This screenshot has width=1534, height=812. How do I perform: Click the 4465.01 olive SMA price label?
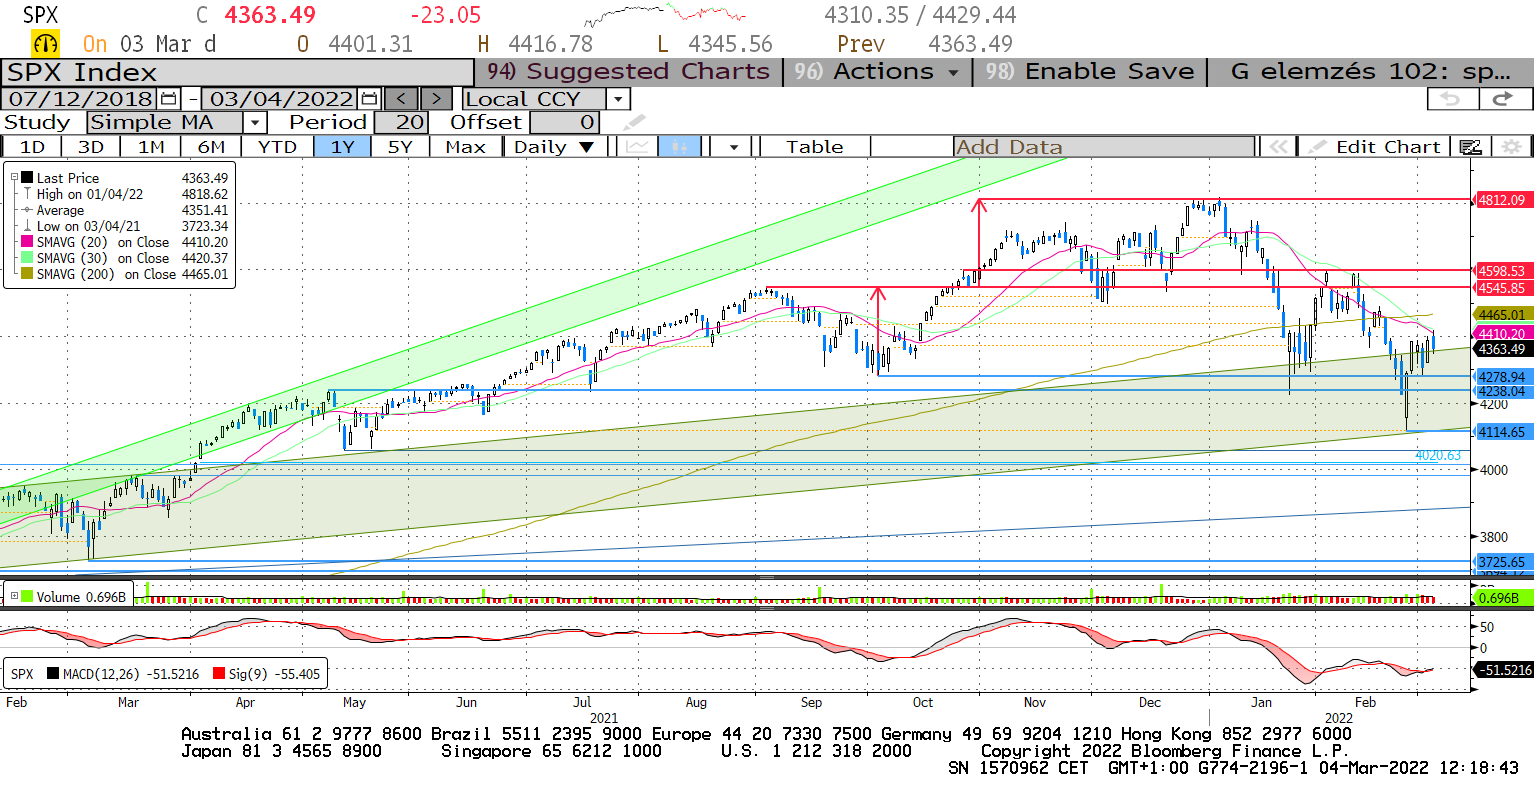1502,315
